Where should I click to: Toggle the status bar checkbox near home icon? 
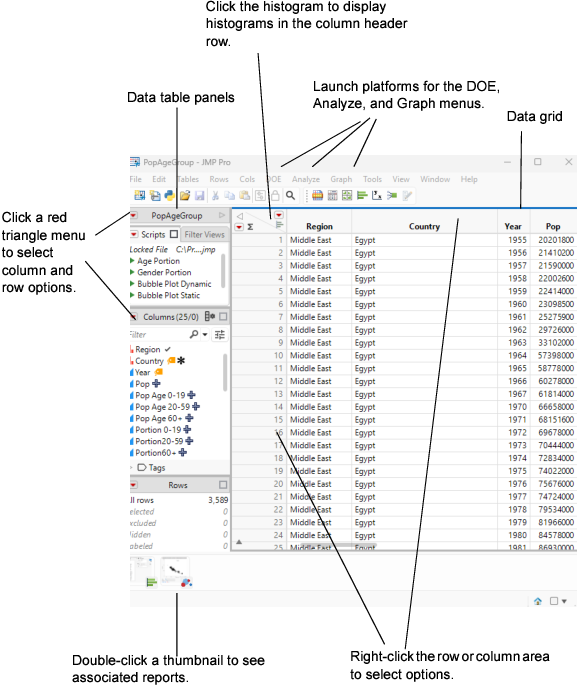coord(554,601)
